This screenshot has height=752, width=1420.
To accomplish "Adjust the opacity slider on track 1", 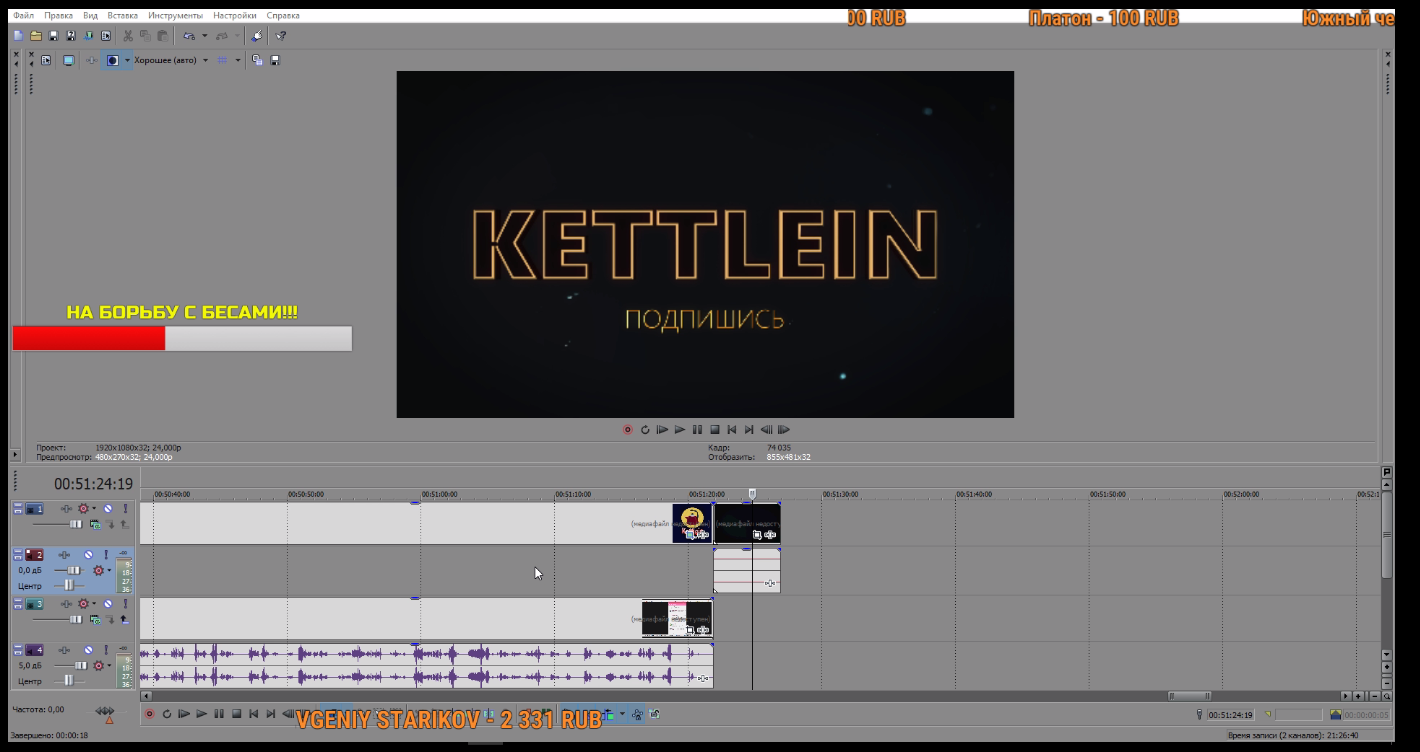I will (76, 524).
